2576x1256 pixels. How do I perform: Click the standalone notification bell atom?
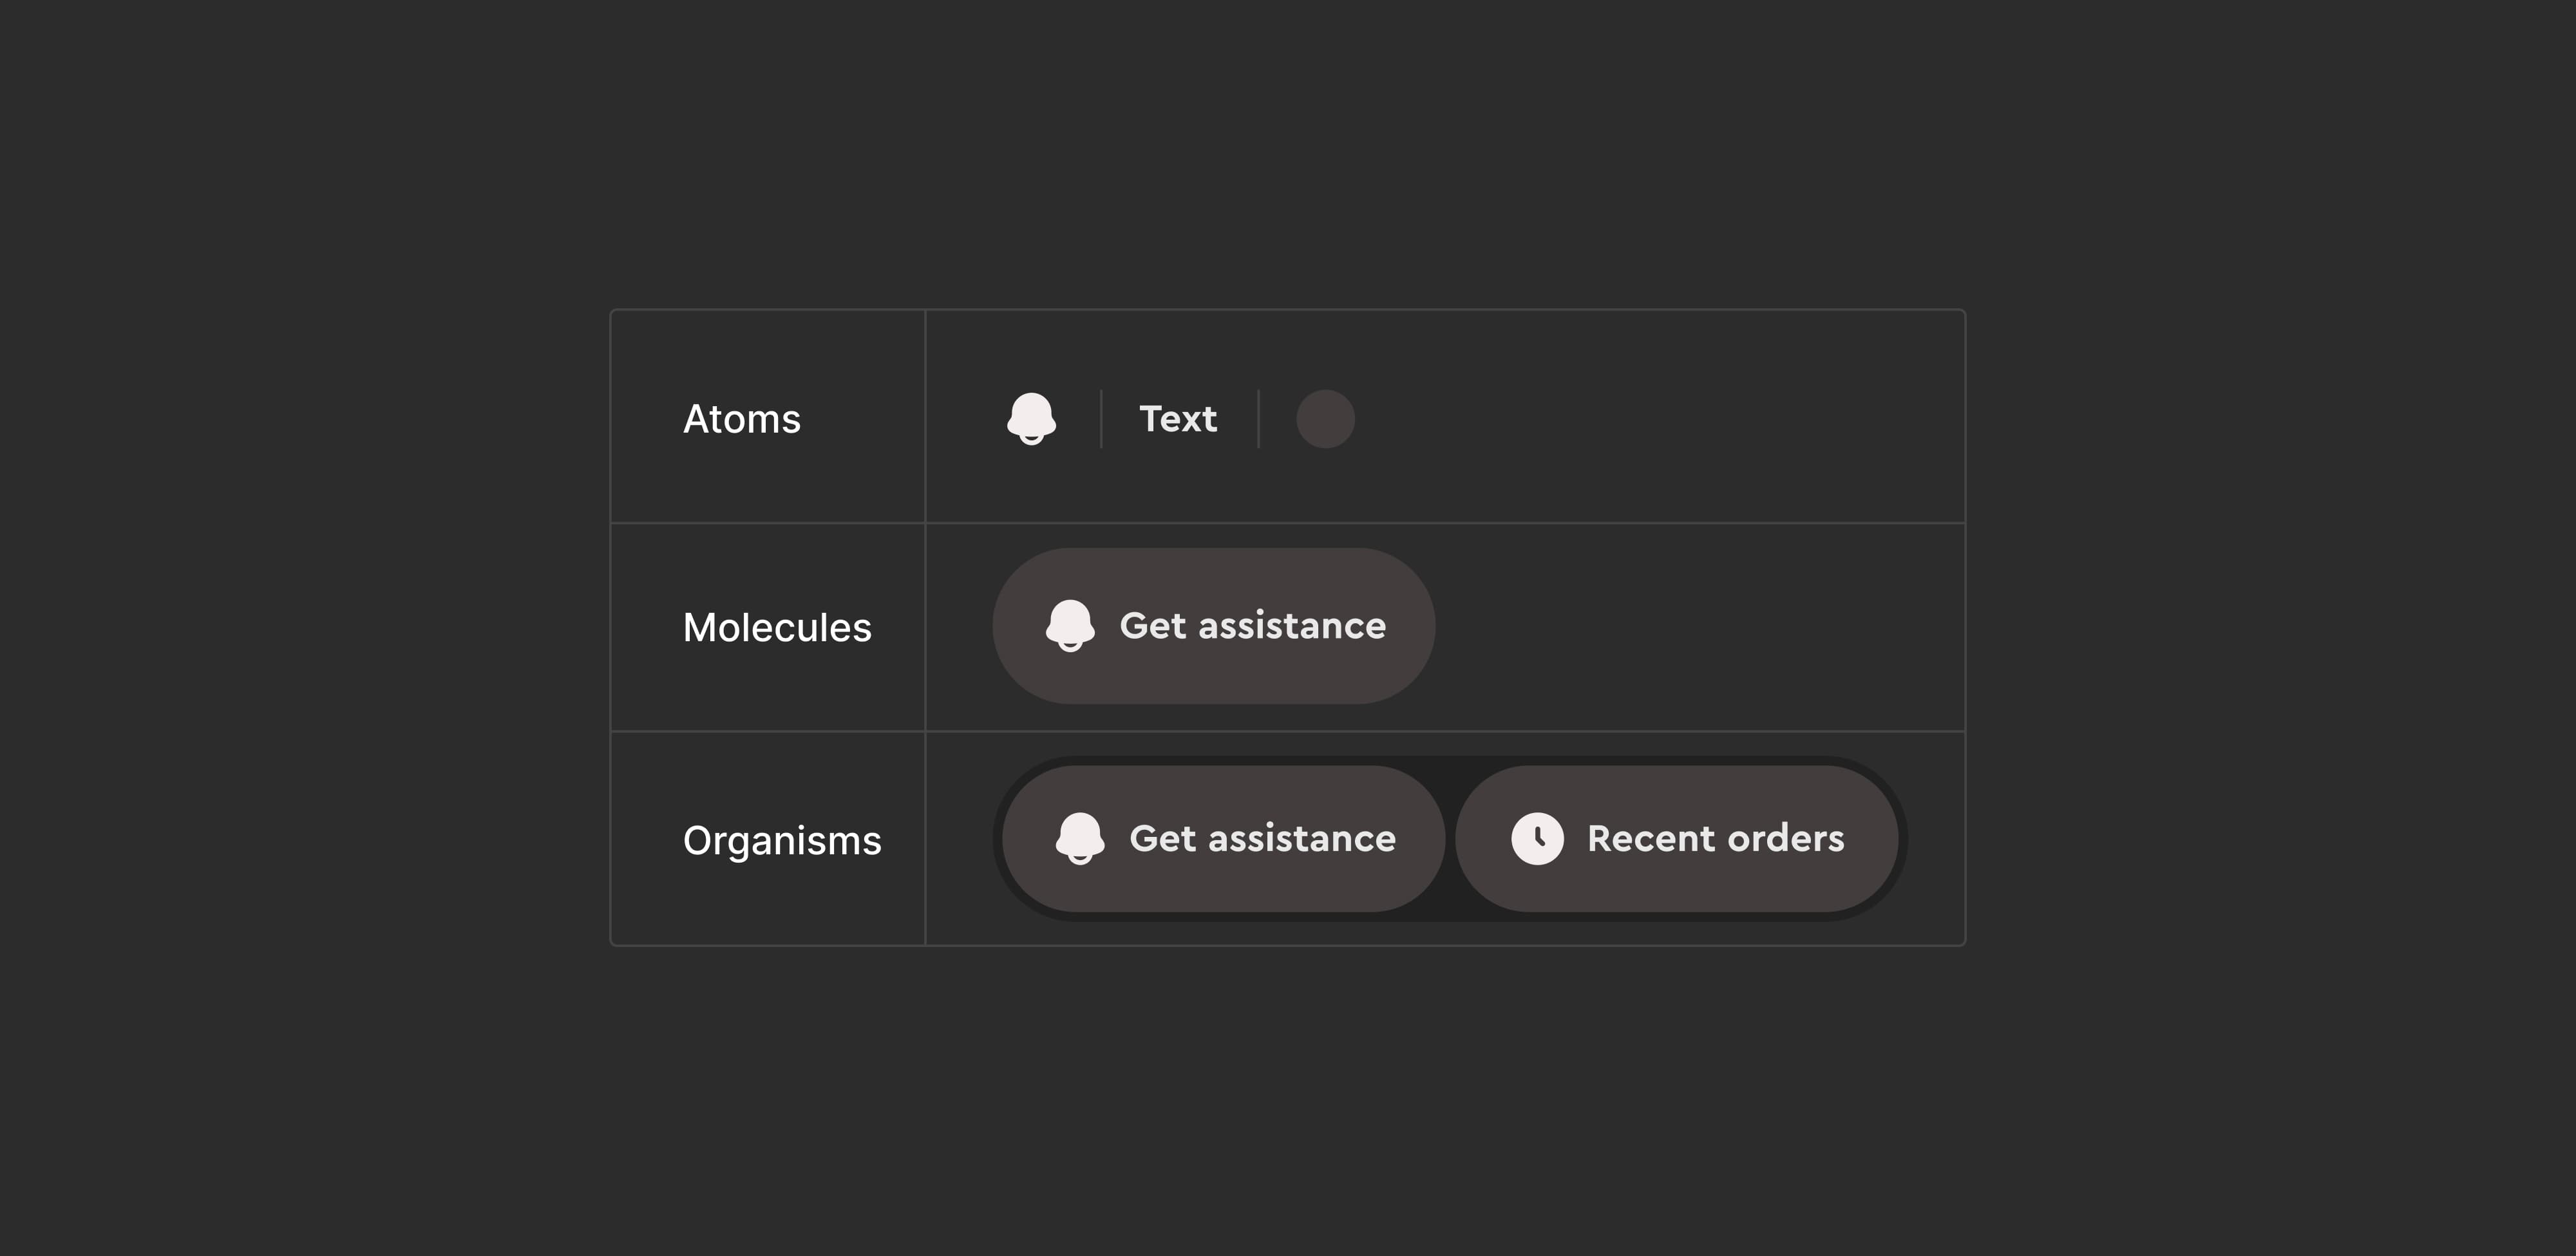(1032, 418)
